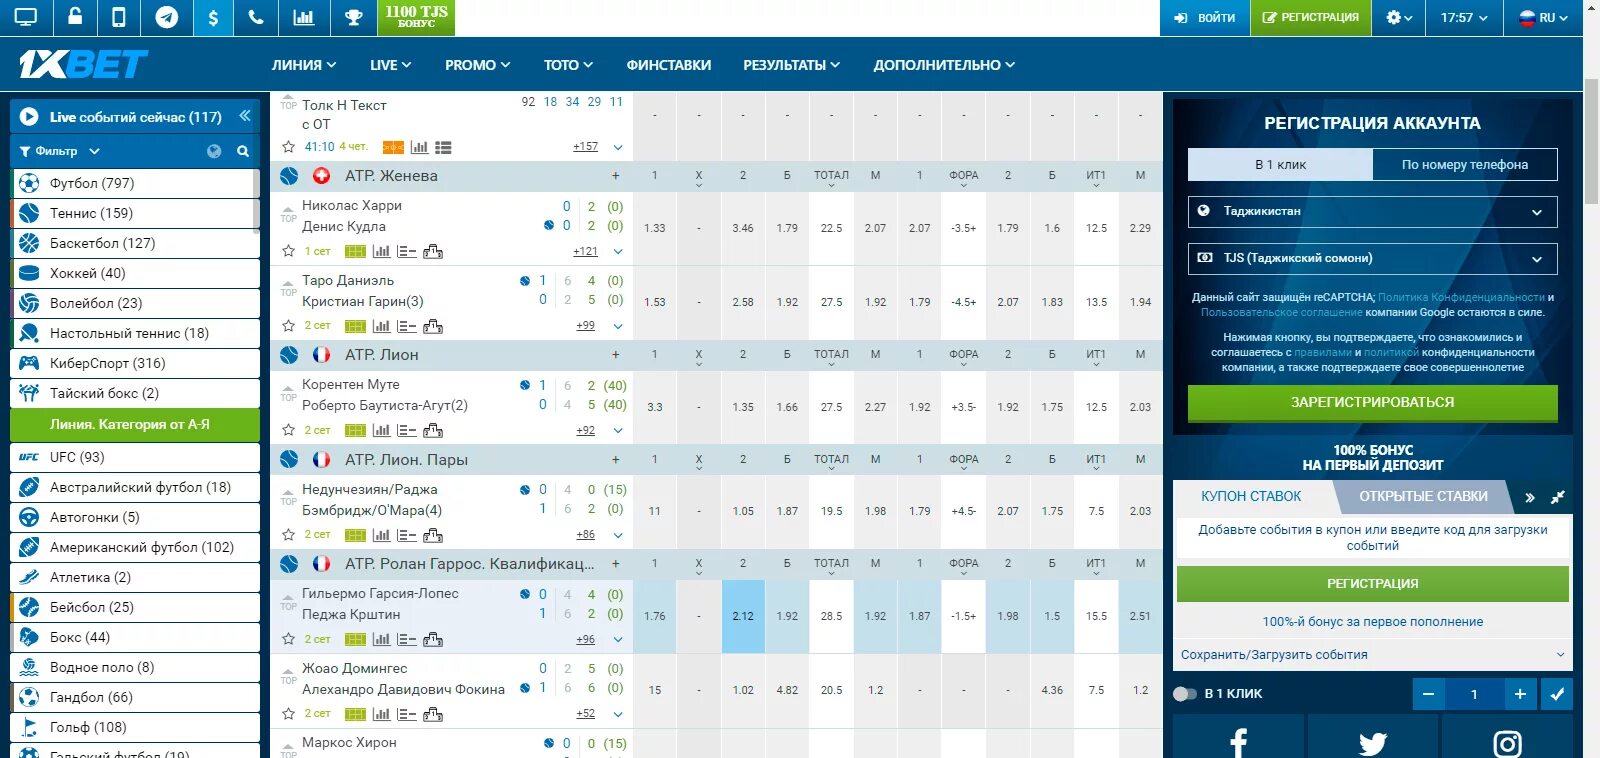Click the dollar payments icon
Image resolution: width=1600 pixels, height=758 pixels.
[213, 17]
